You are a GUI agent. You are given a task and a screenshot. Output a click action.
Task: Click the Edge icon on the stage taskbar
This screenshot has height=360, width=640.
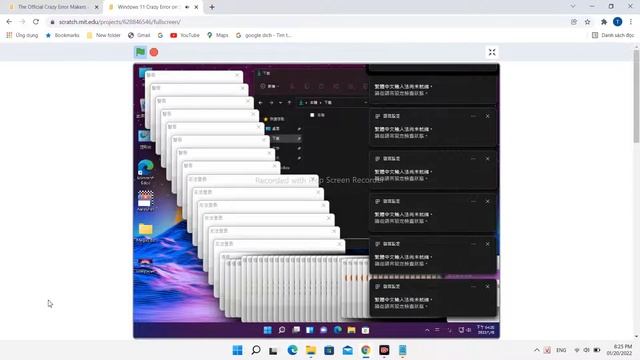pyautogui.click(x=338, y=330)
